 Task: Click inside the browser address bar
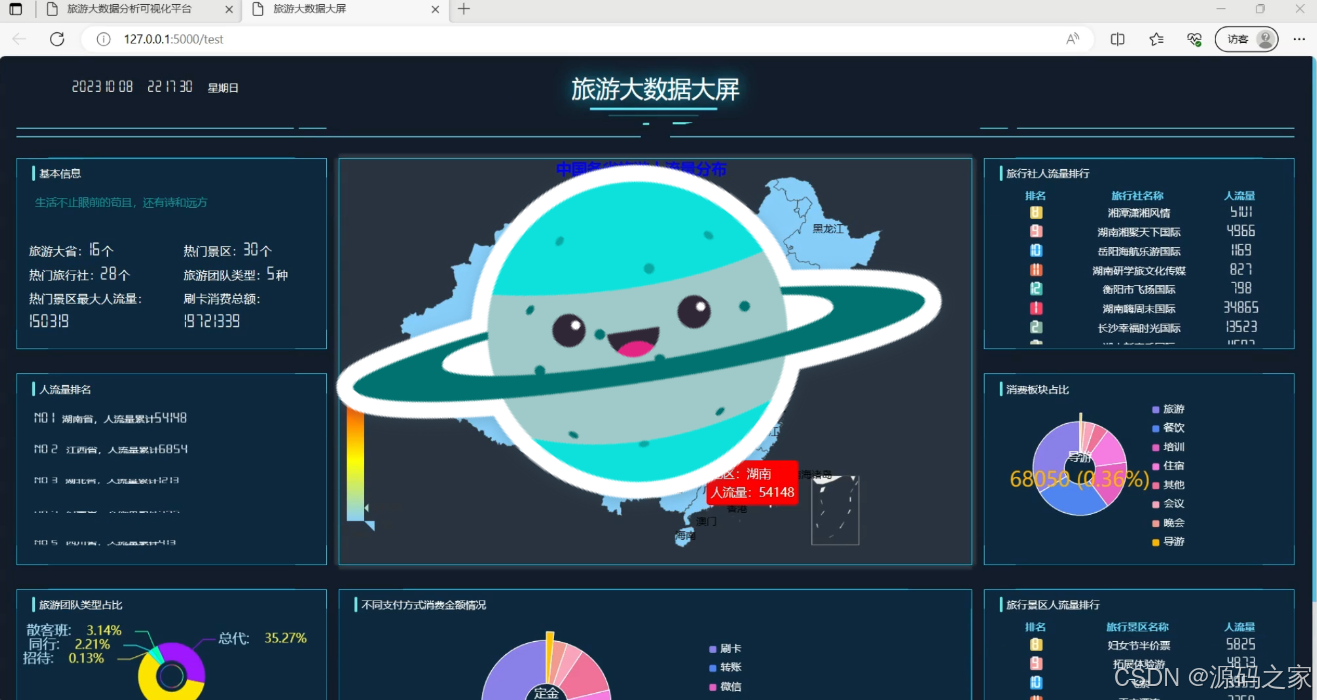[x=300, y=38]
